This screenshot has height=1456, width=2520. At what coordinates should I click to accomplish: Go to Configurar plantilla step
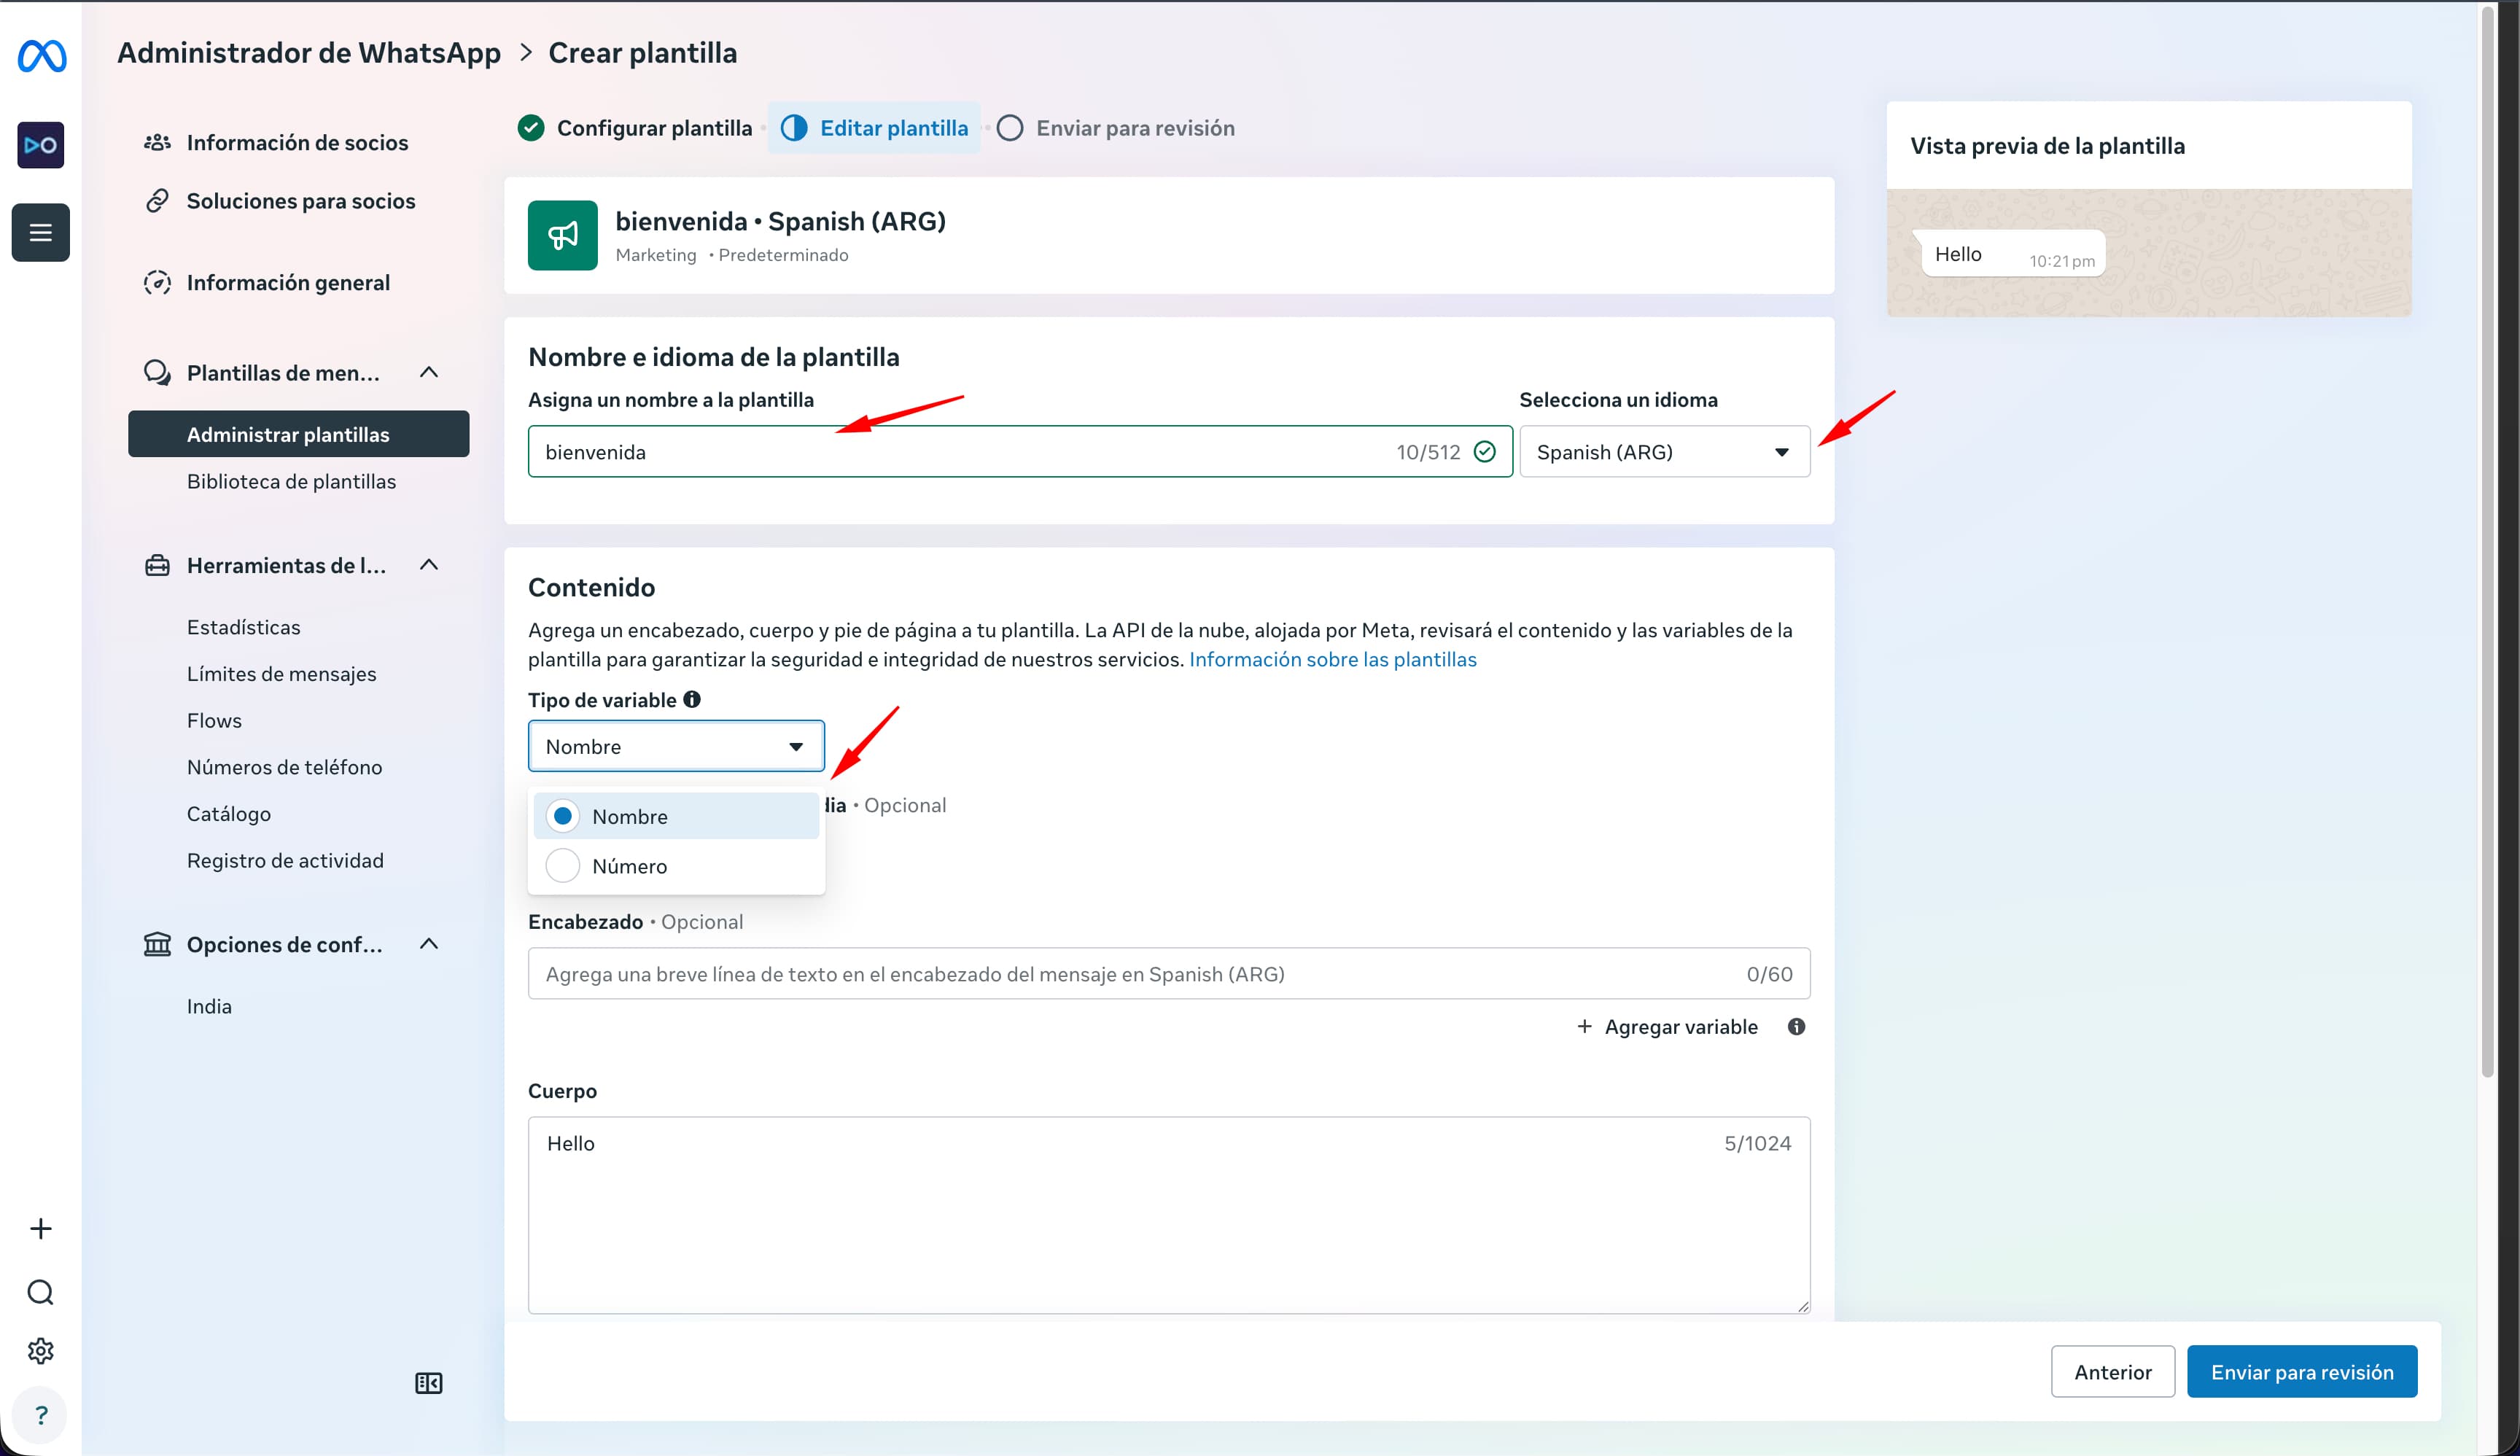[635, 128]
